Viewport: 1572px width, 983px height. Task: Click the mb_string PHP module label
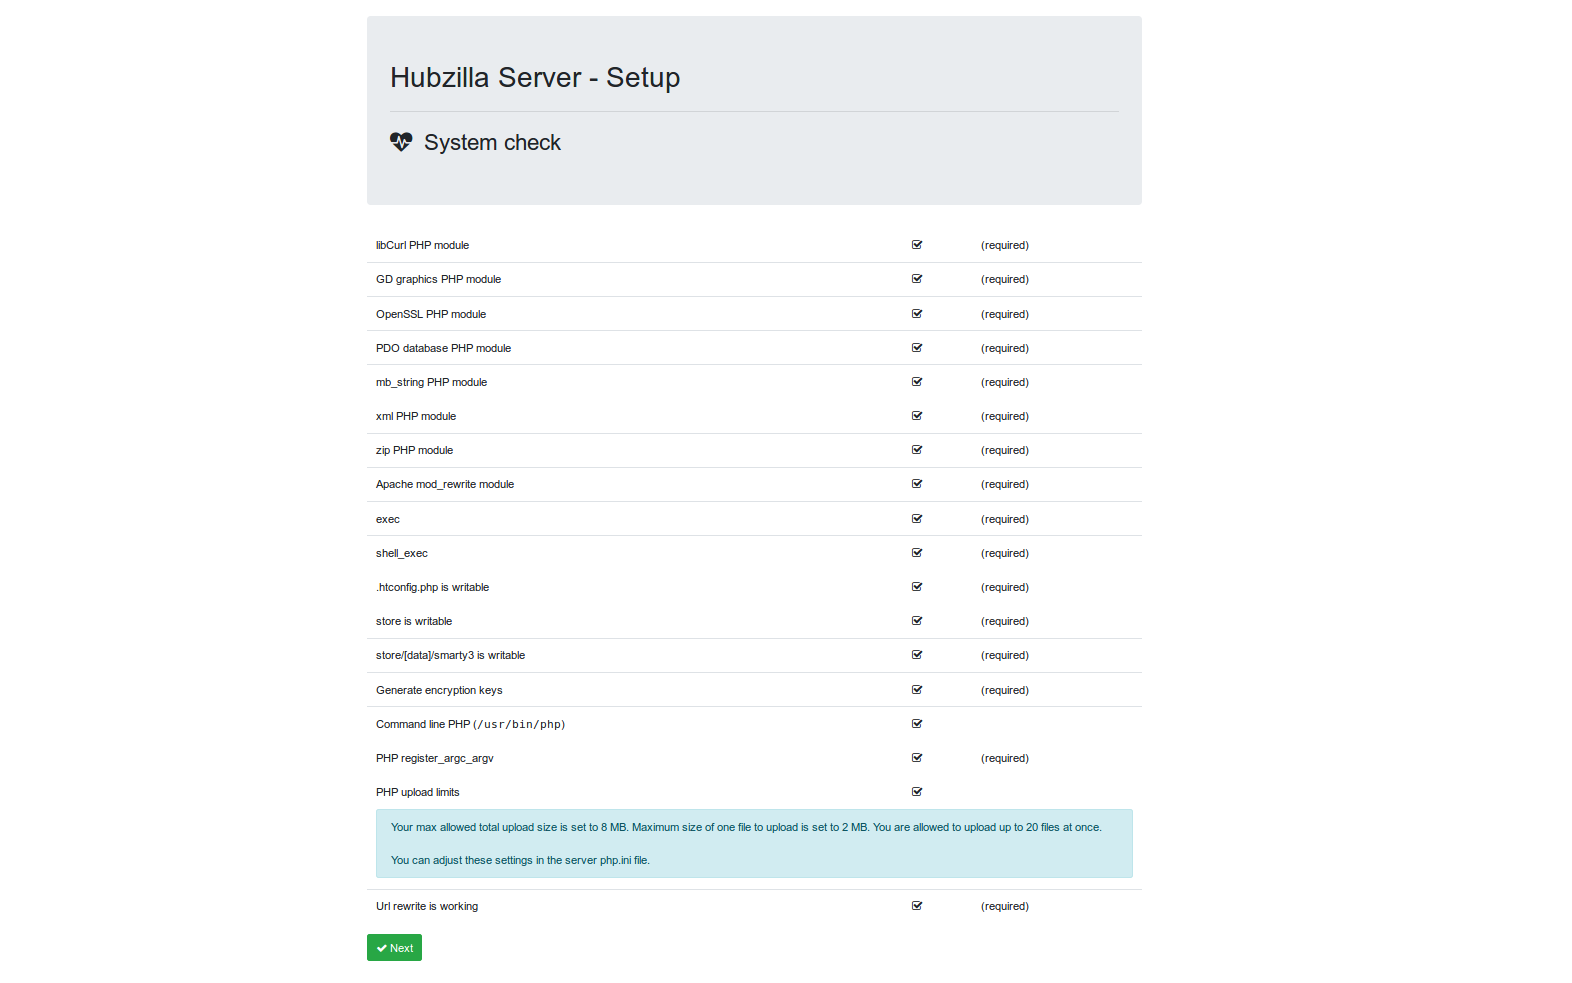[431, 382]
